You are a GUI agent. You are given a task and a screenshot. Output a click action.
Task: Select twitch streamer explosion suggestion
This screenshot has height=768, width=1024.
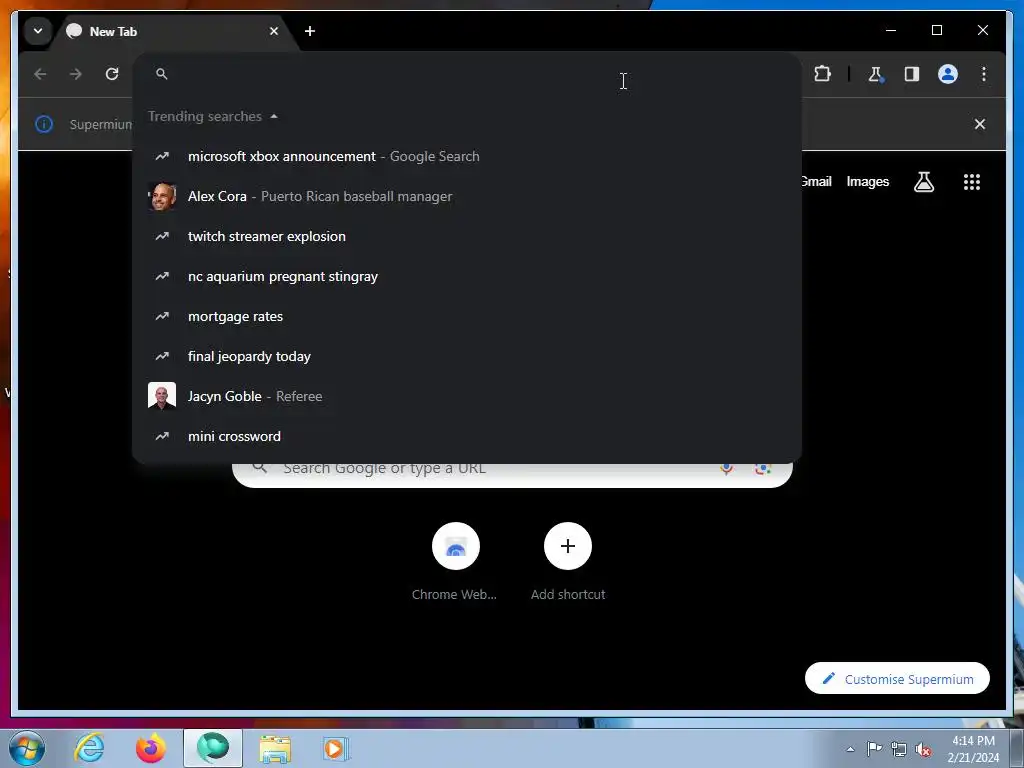[467, 236]
